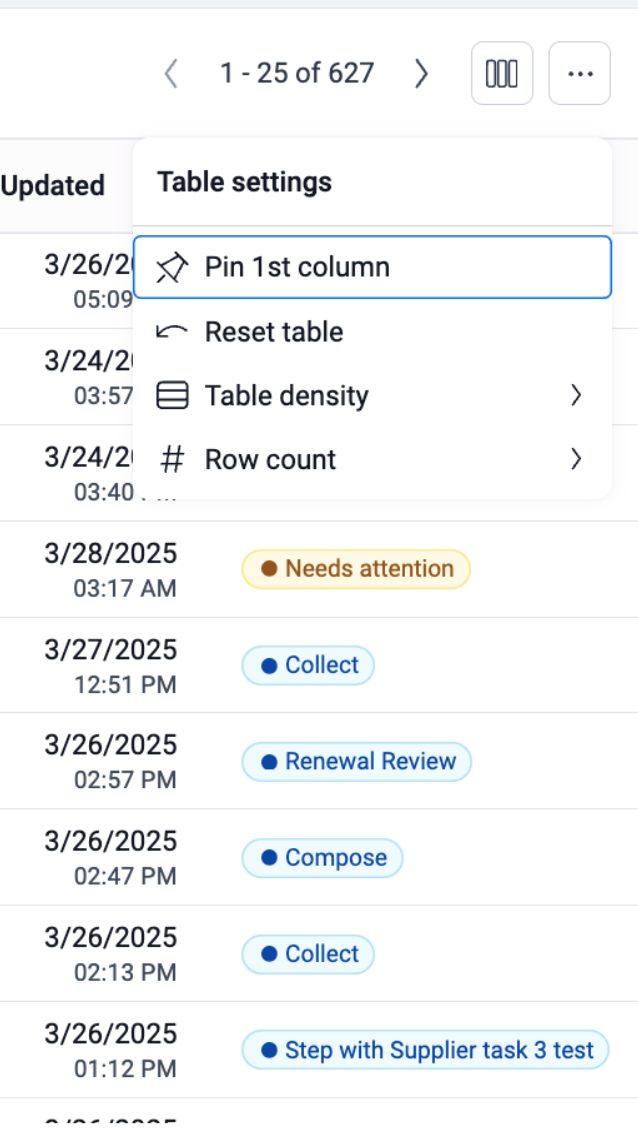Choose Reset table from the settings menu

273,332
